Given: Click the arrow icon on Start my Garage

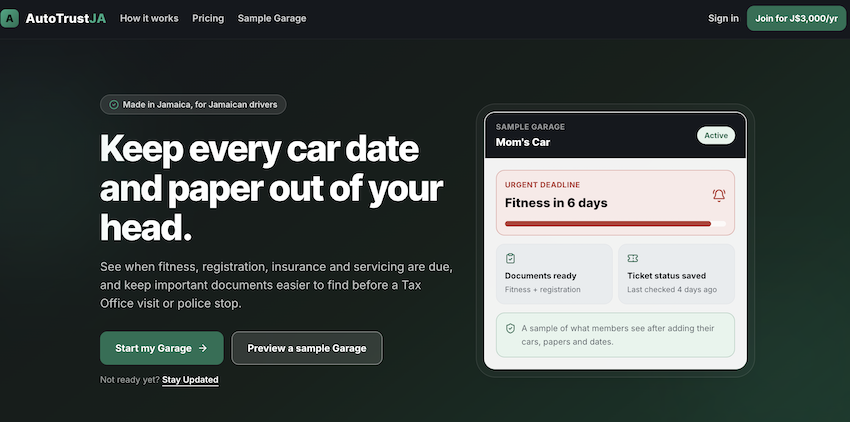Looking at the screenshot, I should [203, 348].
